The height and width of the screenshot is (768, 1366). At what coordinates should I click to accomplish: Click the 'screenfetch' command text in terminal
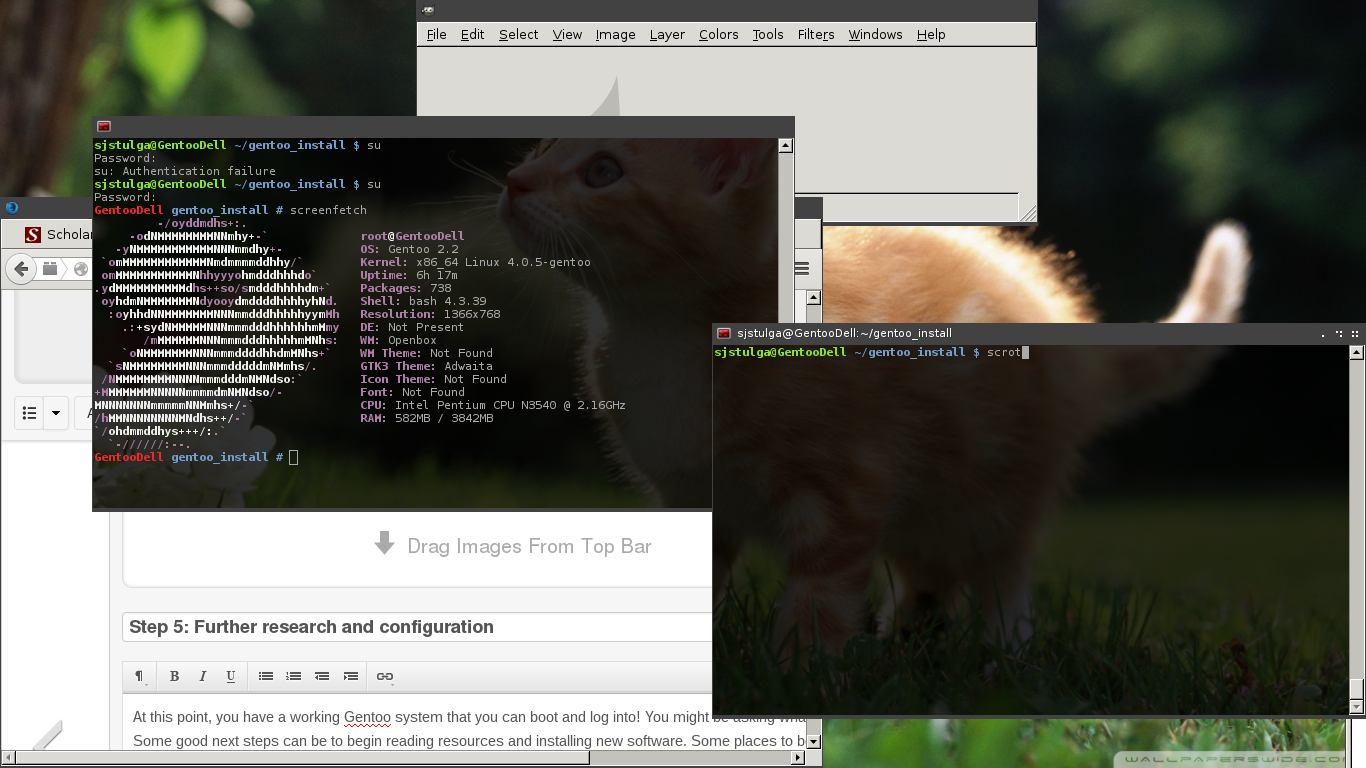click(328, 210)
